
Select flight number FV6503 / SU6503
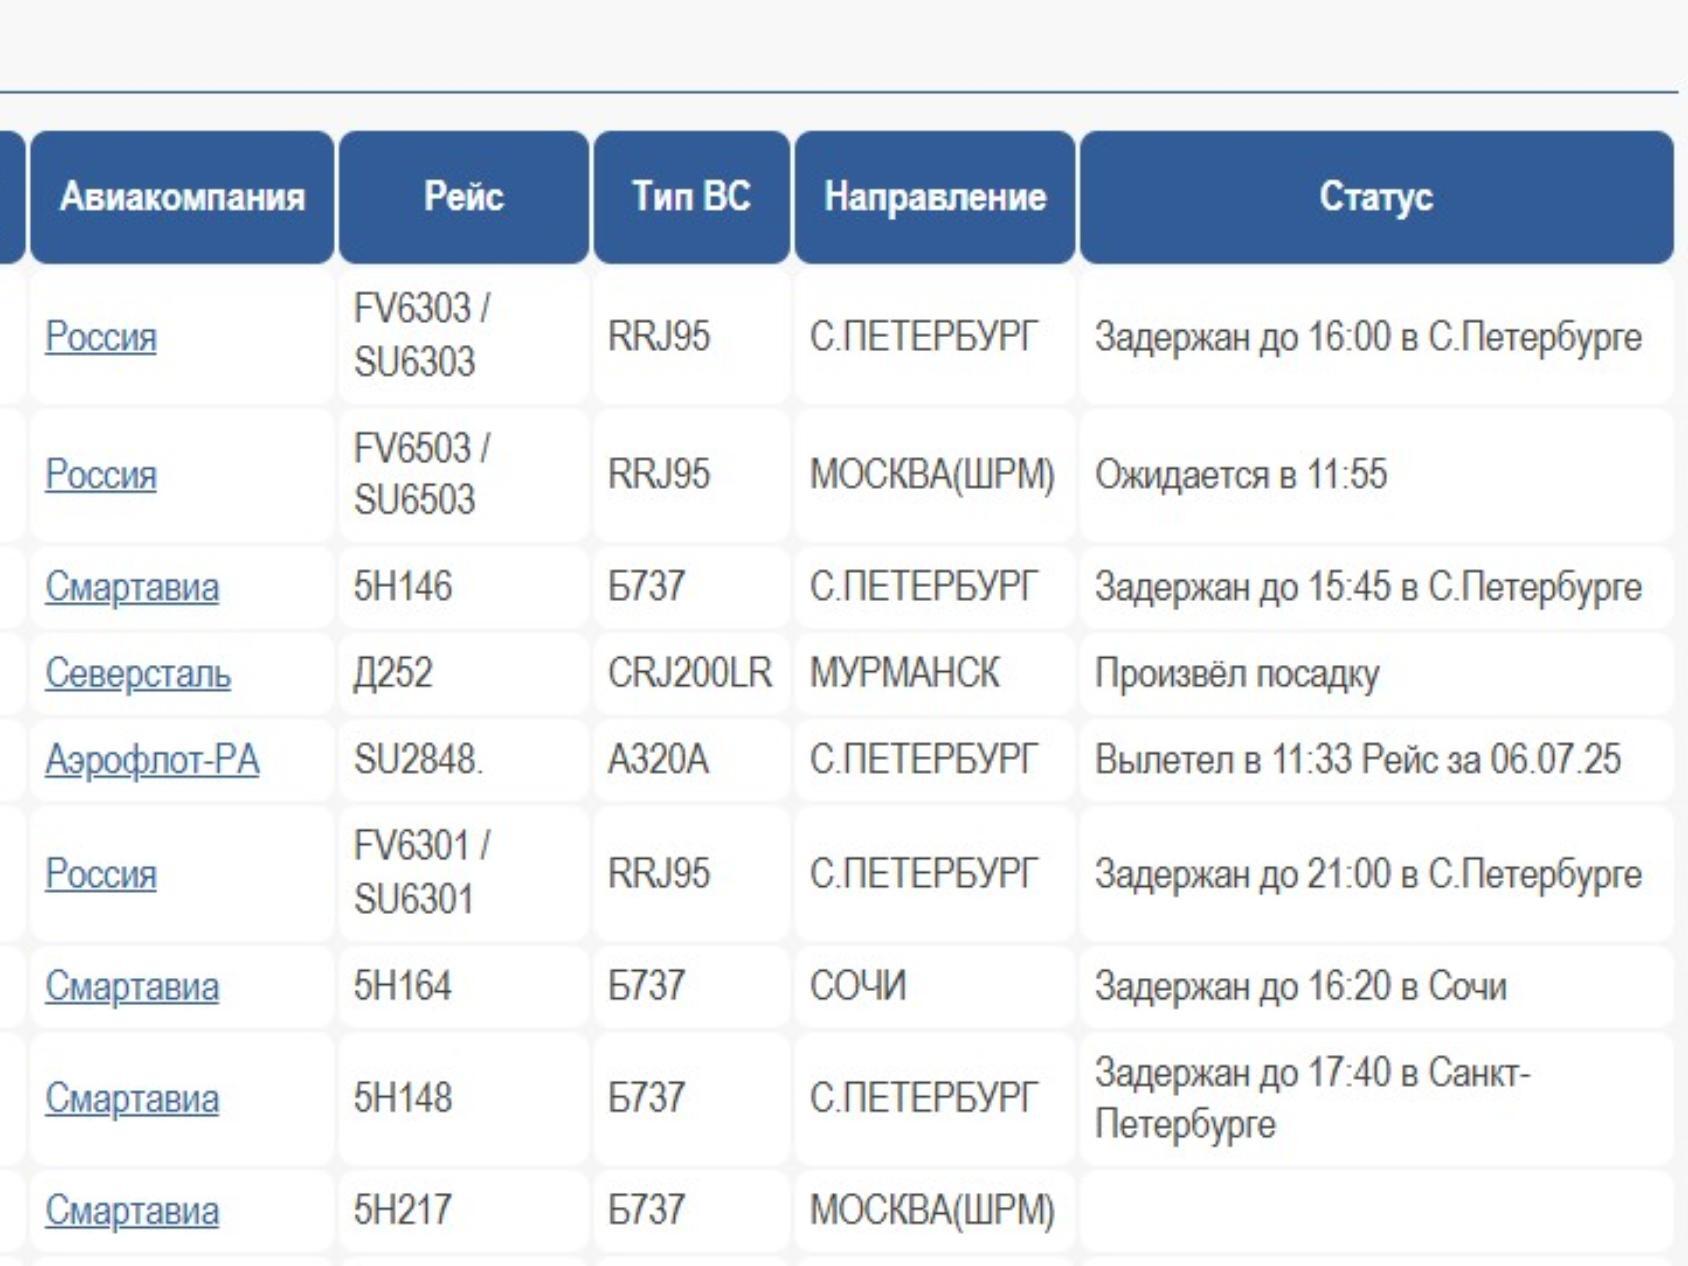point(422,474)
